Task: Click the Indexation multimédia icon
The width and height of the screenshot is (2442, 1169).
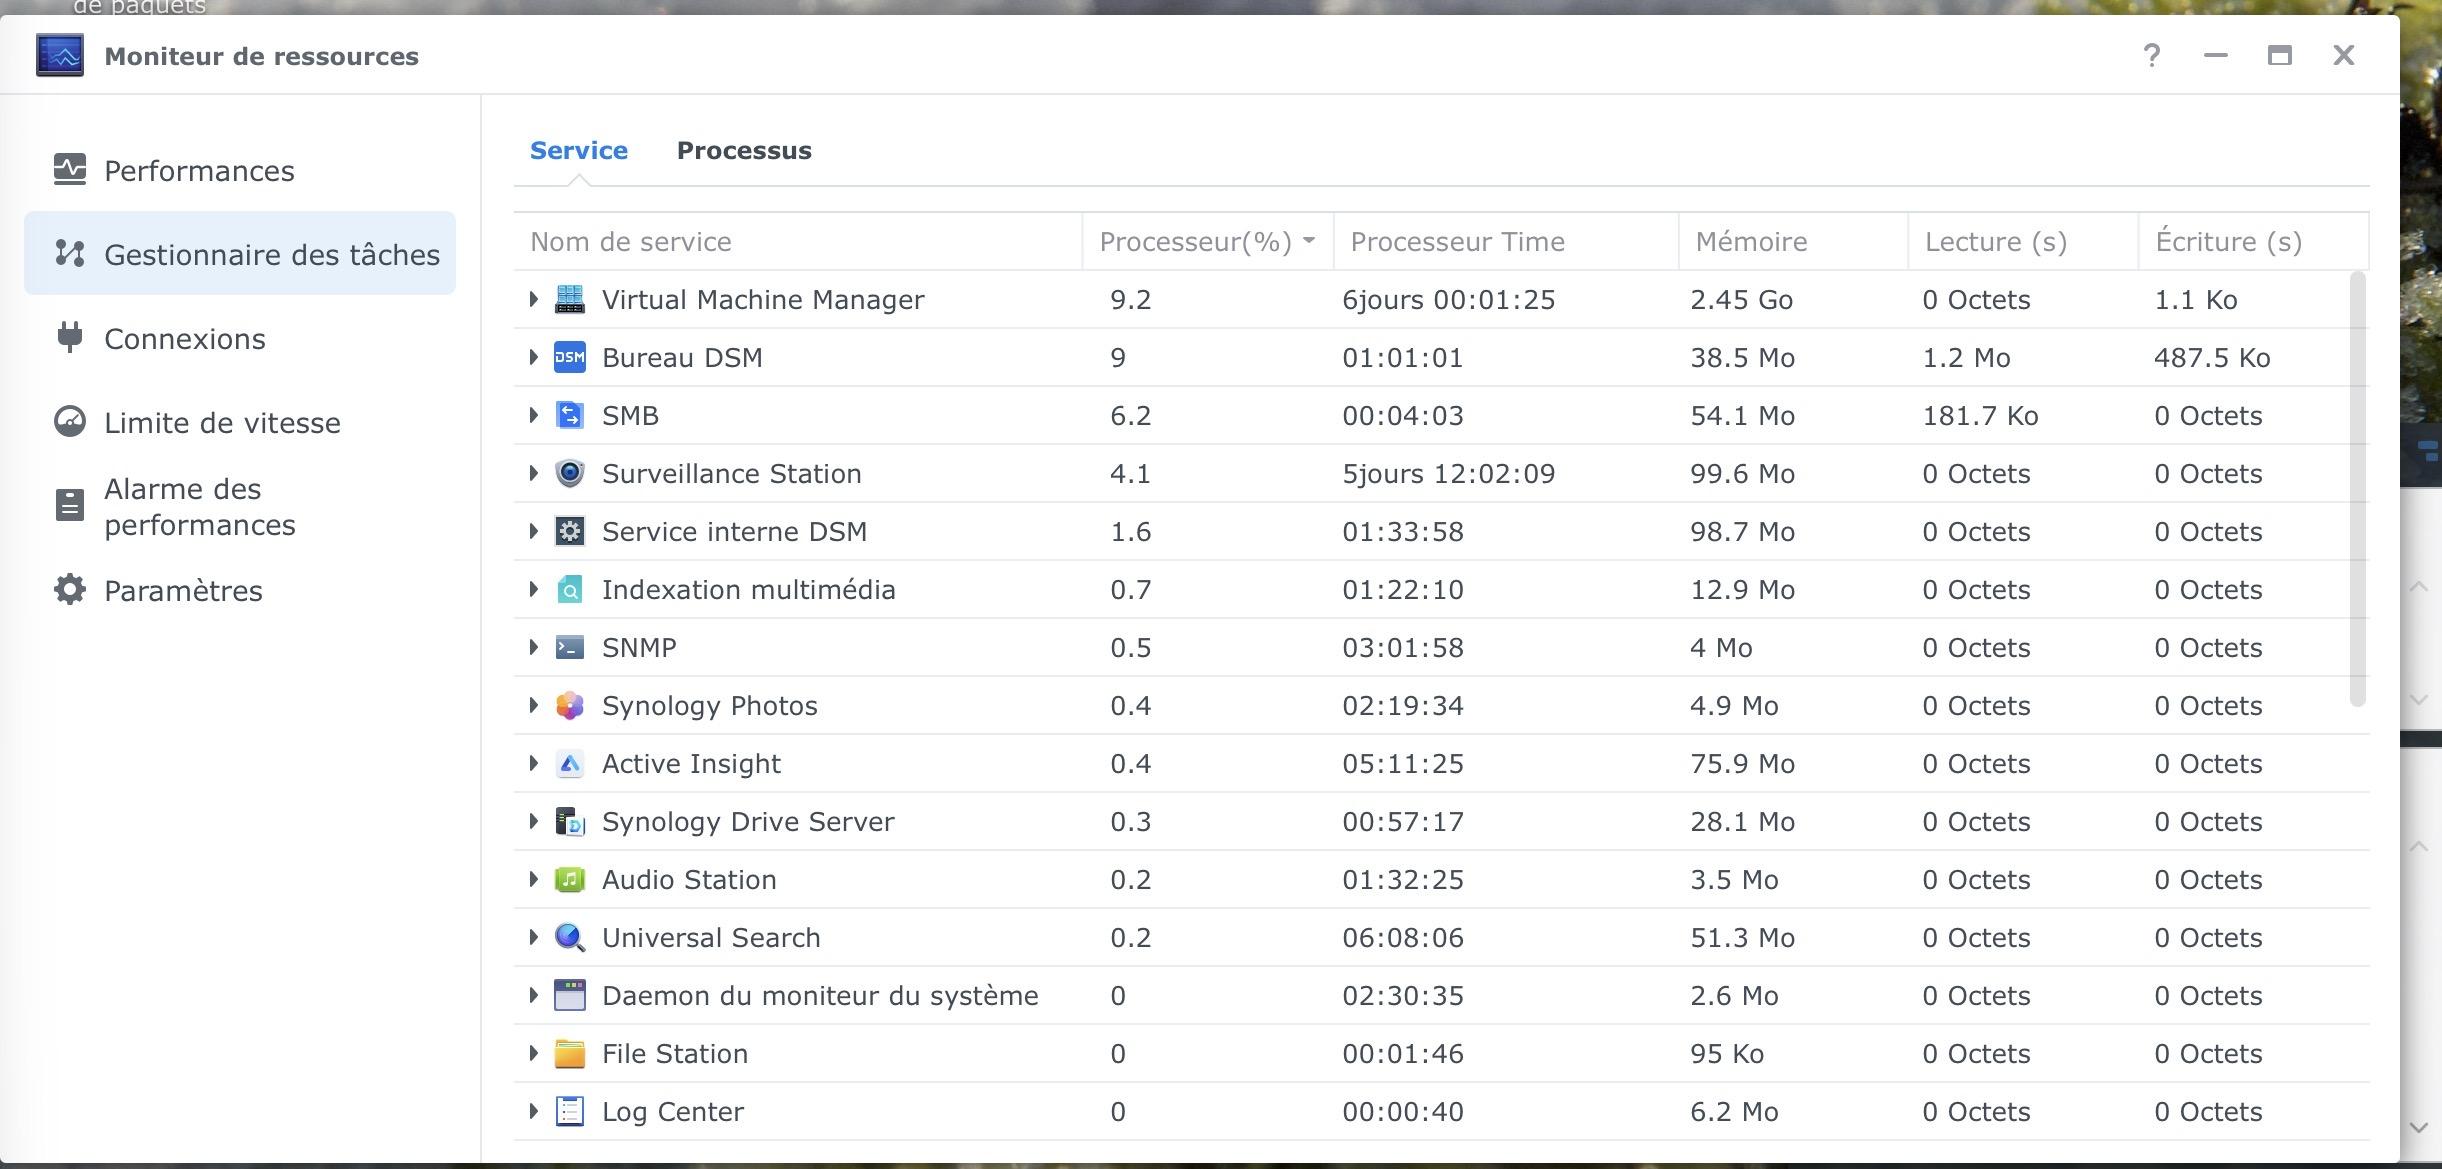Action: [x=570, y=589]
